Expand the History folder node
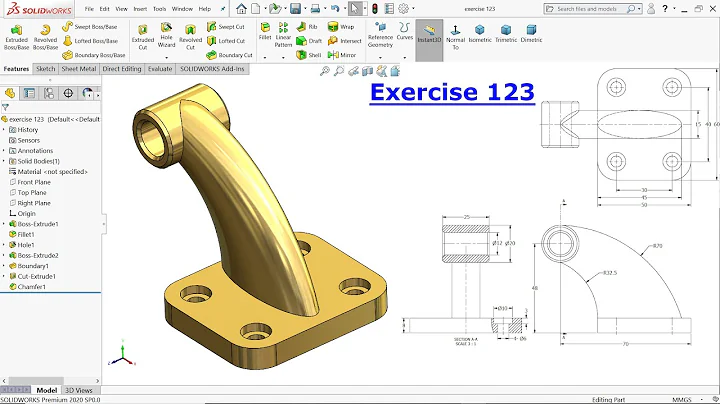Screen dimensions: 720x404 pyautogui.click(x=4, y=130)
